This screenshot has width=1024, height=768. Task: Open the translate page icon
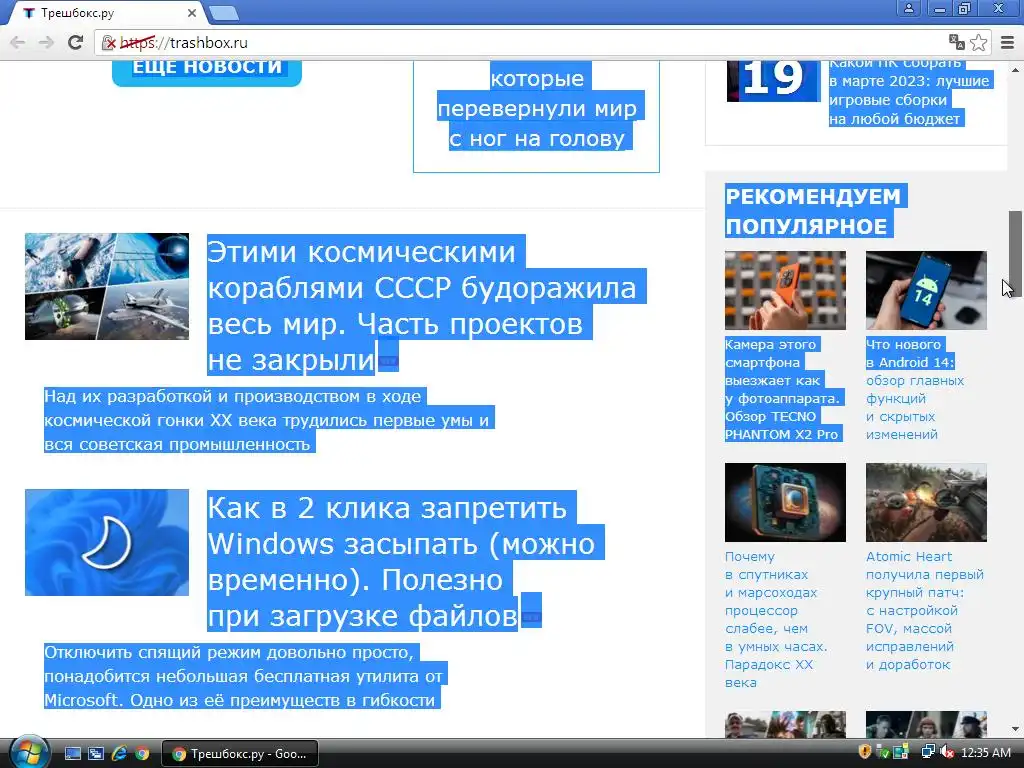pyautogui.click(x=957, y=42)
